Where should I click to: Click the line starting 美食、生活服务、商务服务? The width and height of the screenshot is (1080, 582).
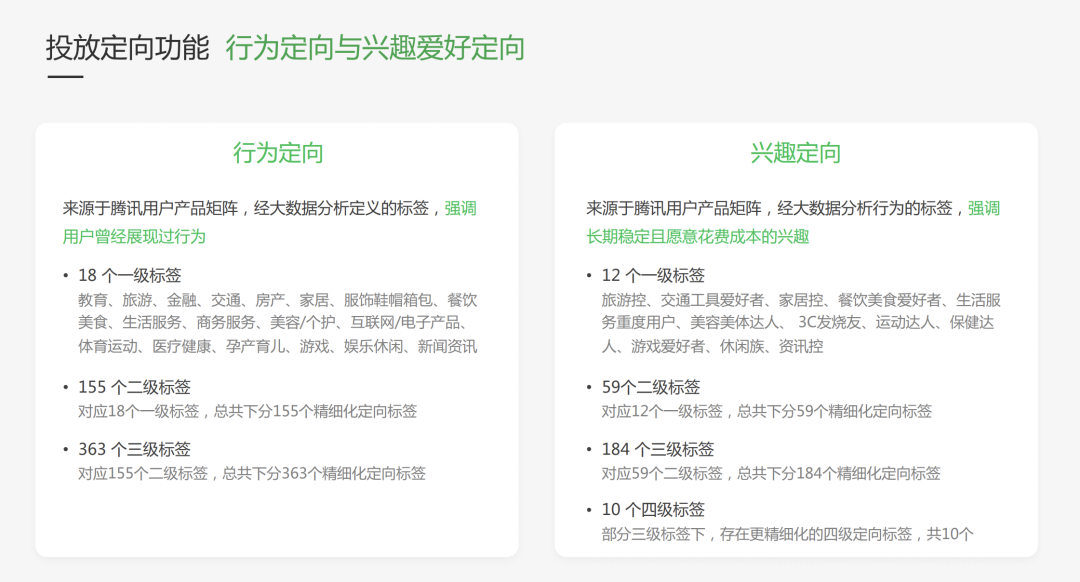[273, 322]
